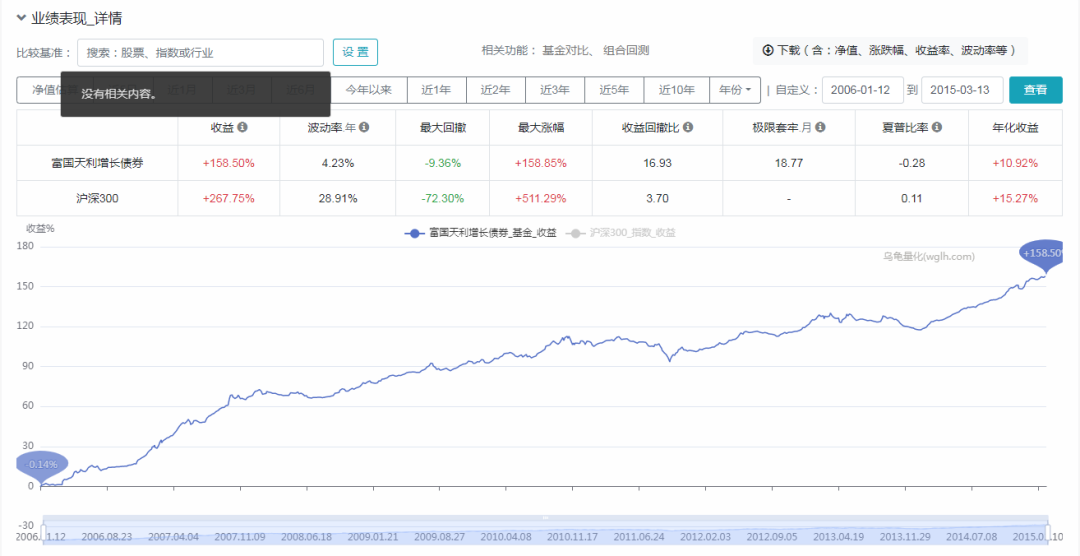Click the +158.85% max gain cell
Viewport: 1080px width, 556px height.
pos(541,163)
